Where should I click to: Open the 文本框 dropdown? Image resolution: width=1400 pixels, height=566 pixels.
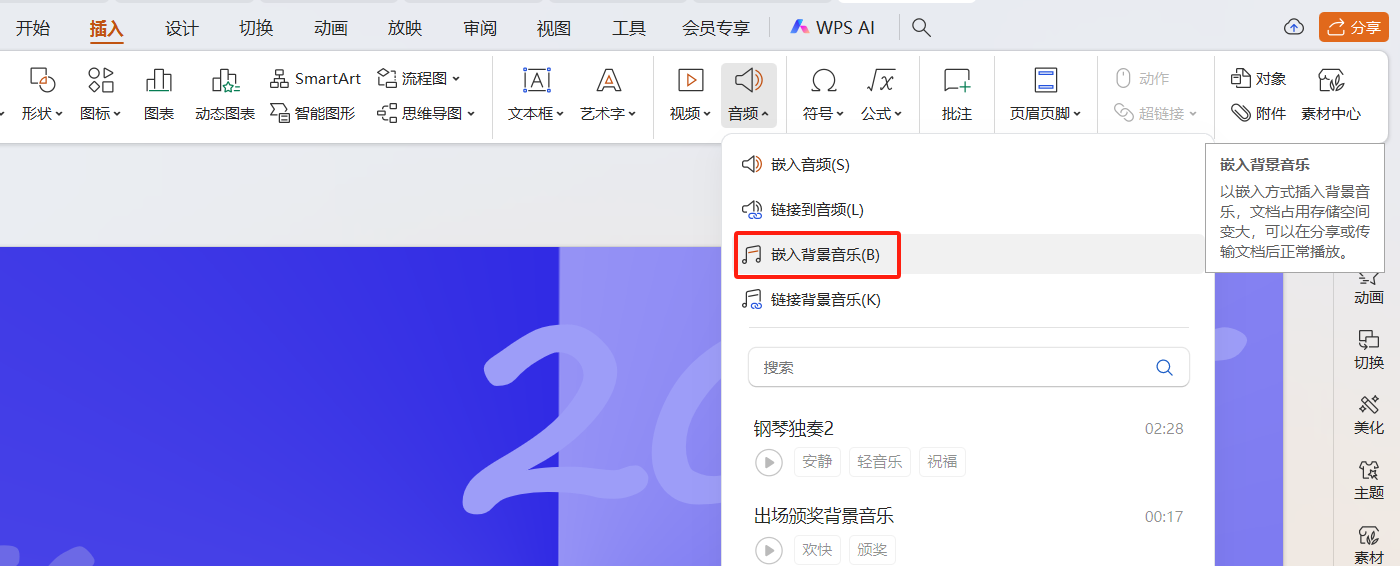[536, 113]
